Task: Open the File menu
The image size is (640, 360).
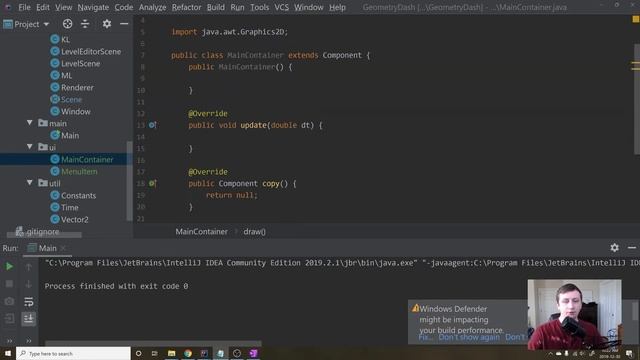Action: (24, 7)
